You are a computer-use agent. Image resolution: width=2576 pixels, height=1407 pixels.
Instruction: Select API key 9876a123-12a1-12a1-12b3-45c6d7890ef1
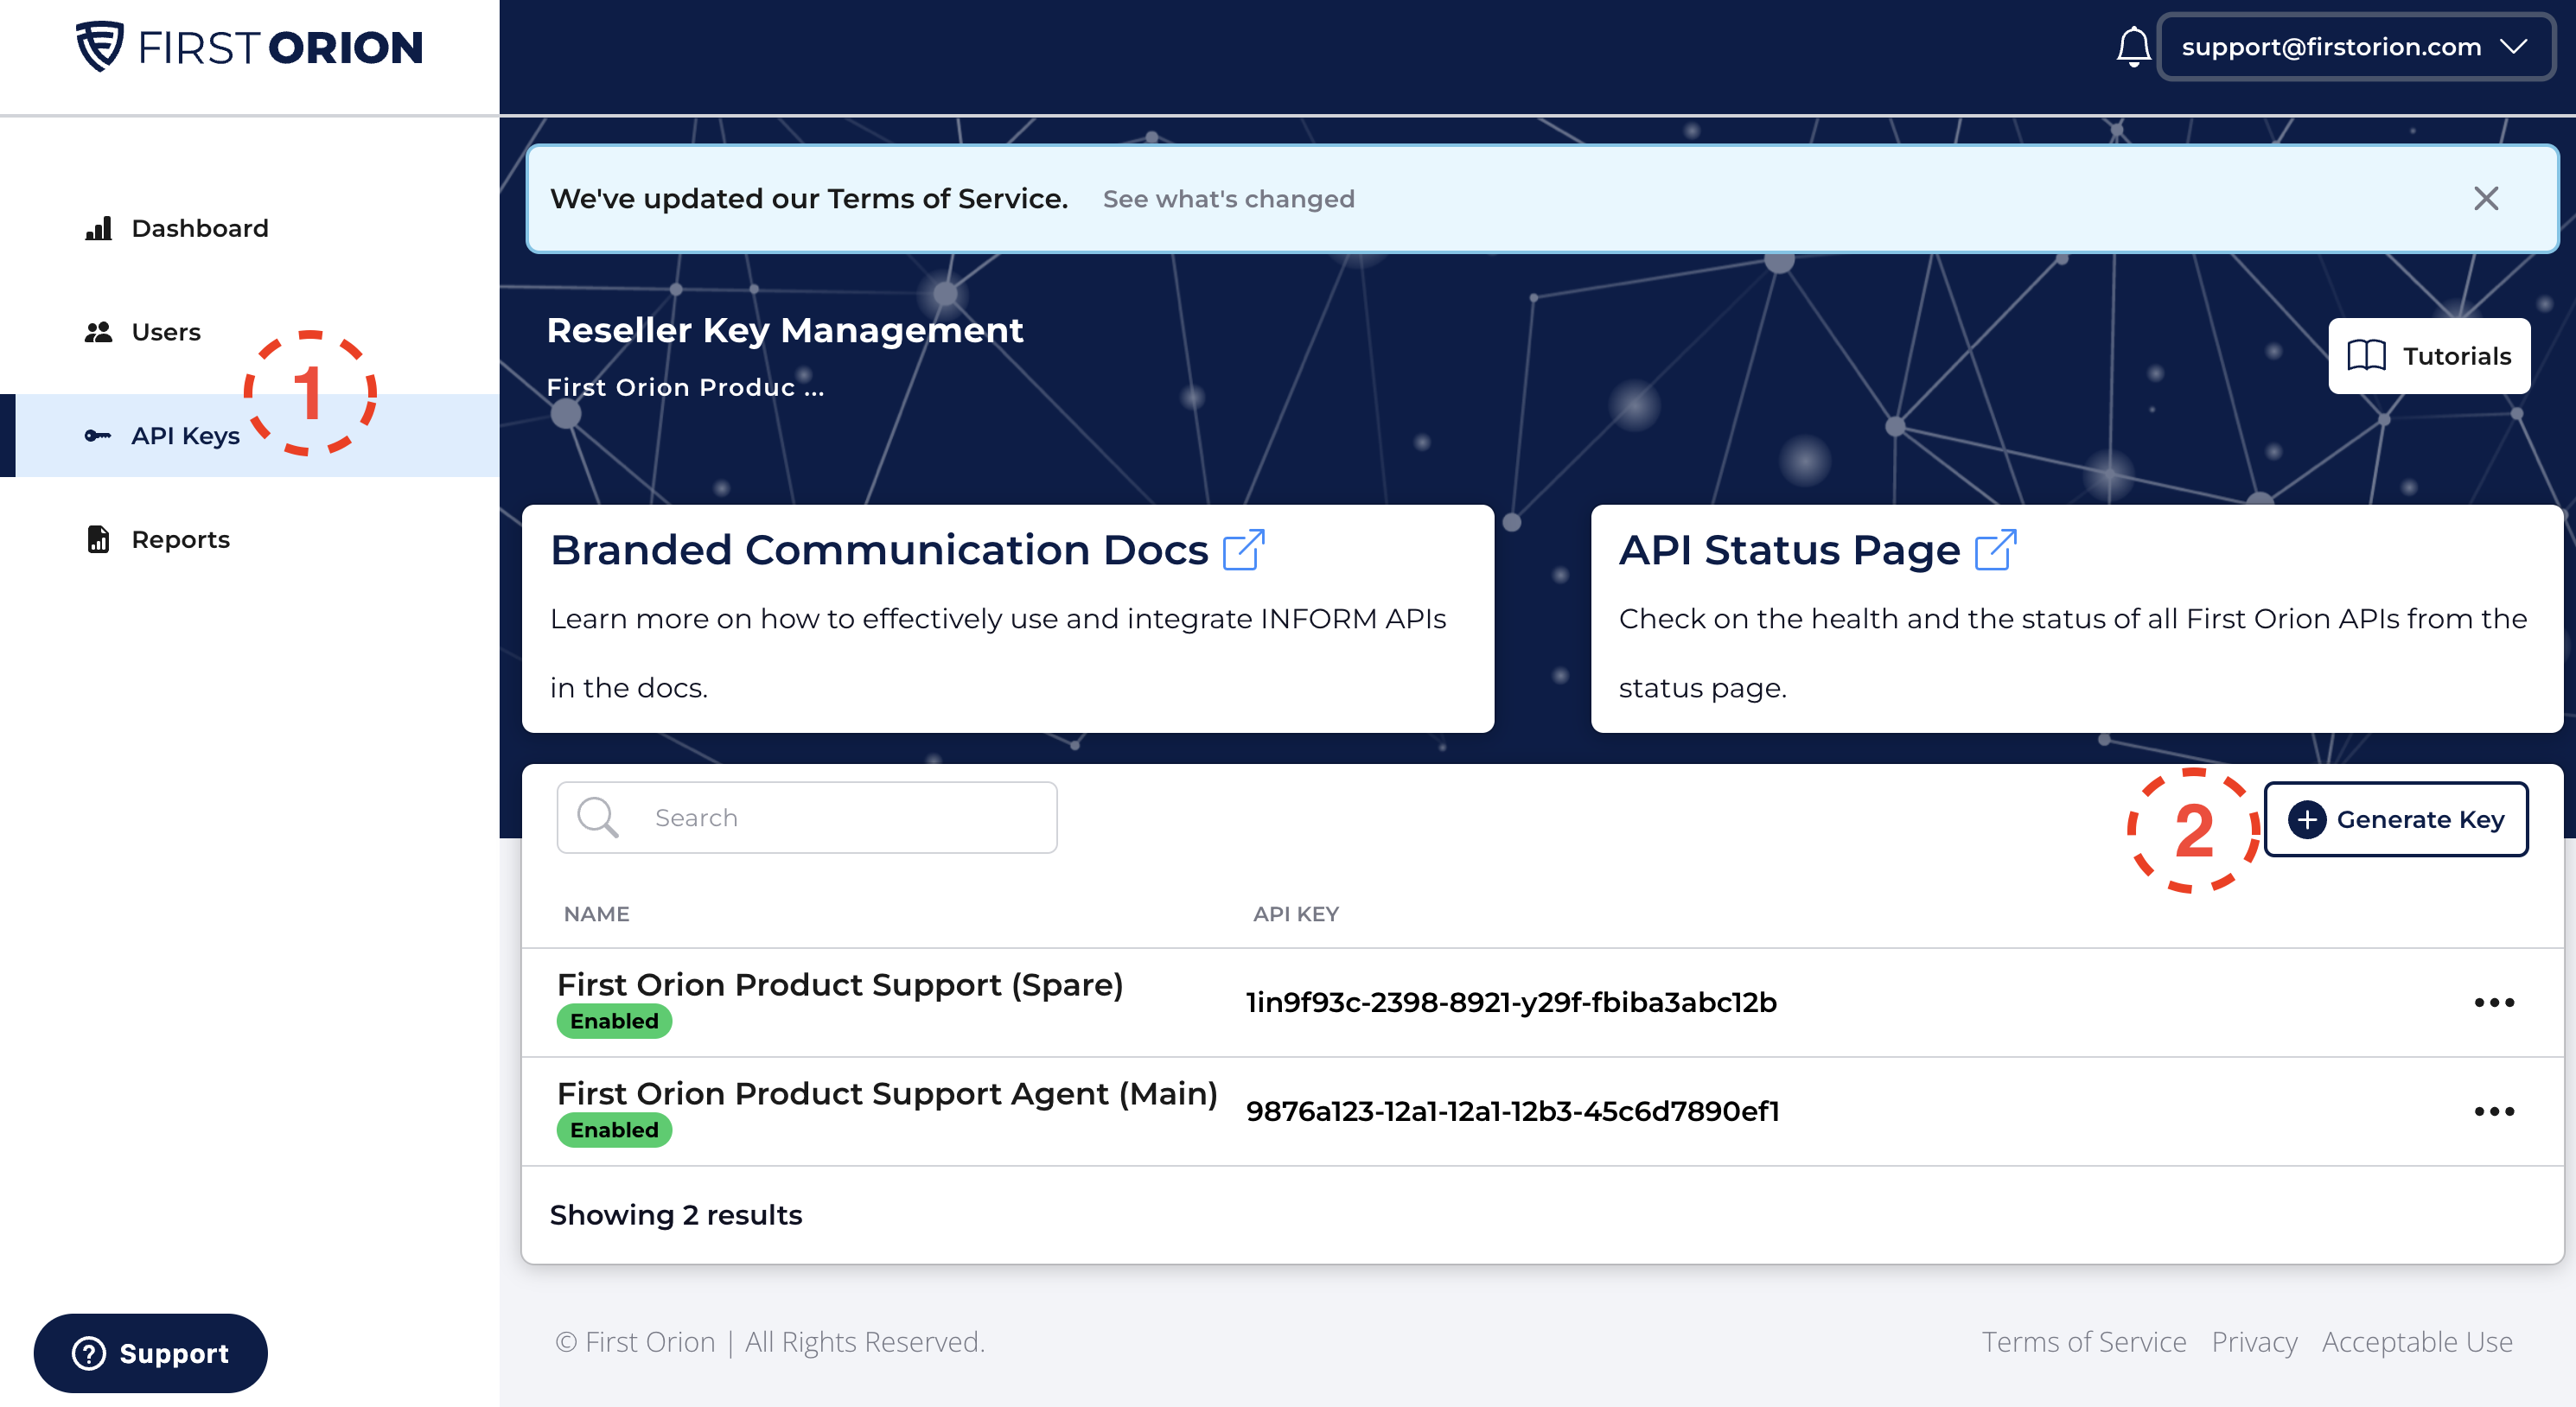point(1512,1111)
